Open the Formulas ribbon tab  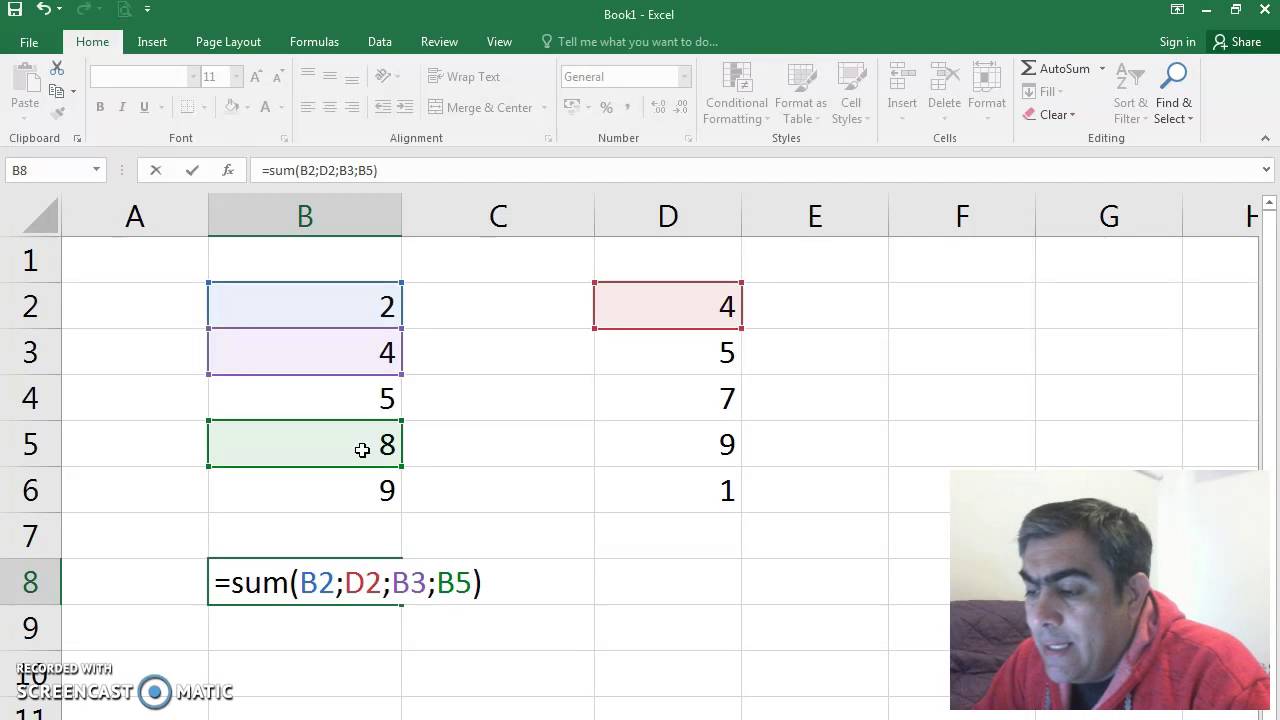click(x=314, y=42)
